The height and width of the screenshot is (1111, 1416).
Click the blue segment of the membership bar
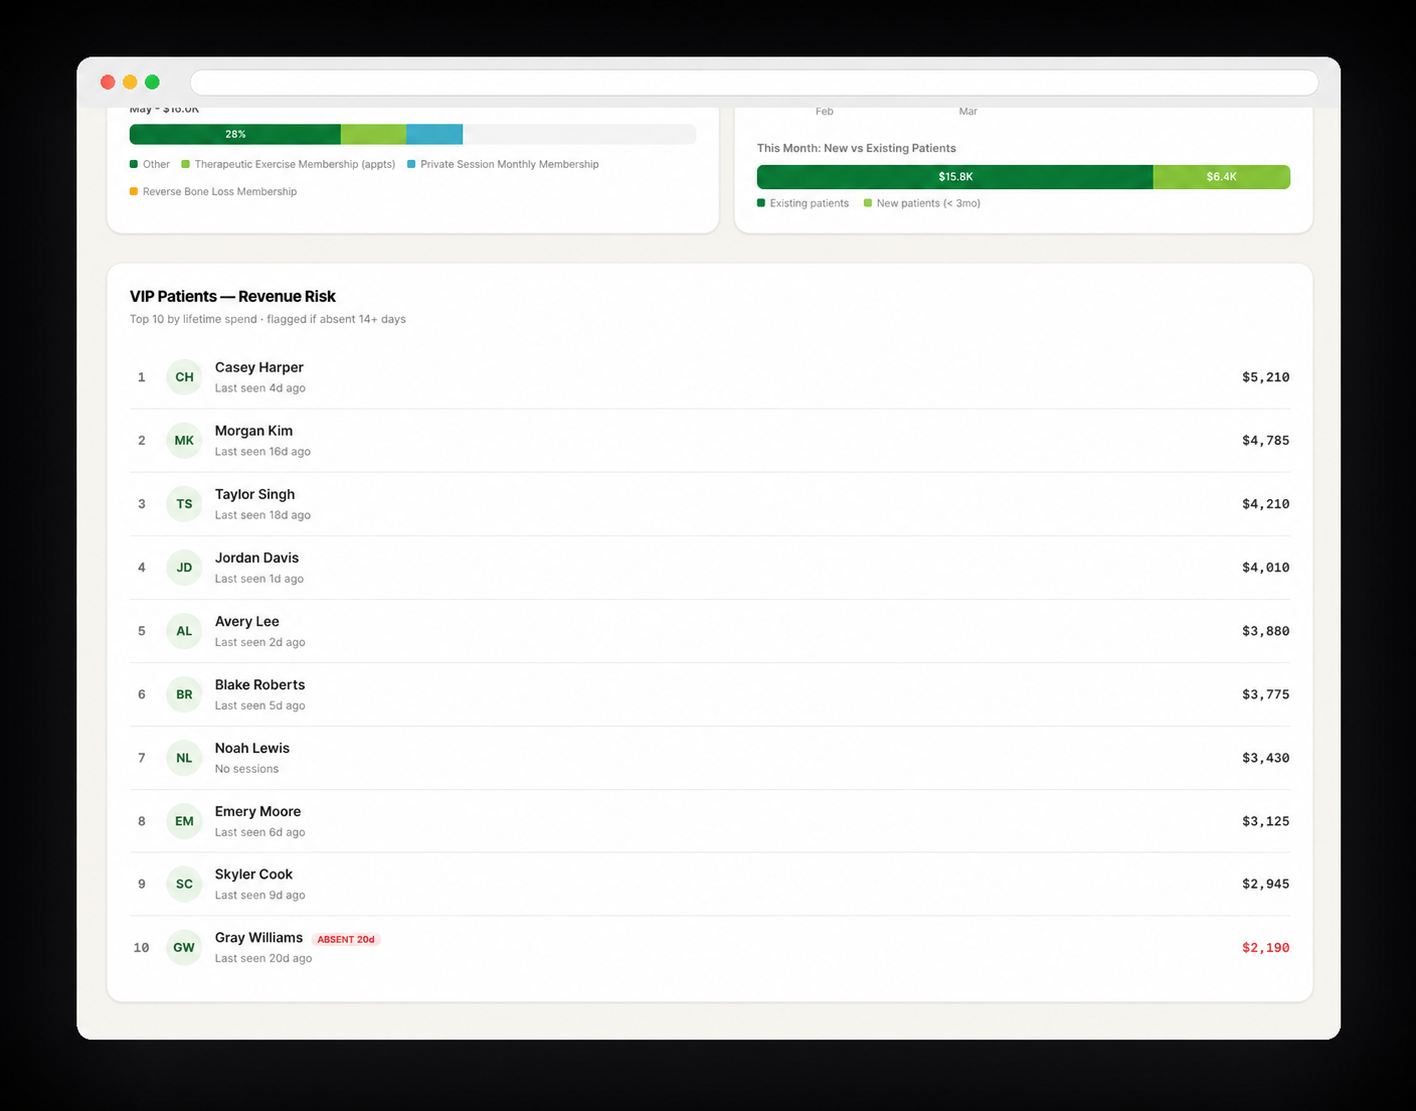pos(434,134)
